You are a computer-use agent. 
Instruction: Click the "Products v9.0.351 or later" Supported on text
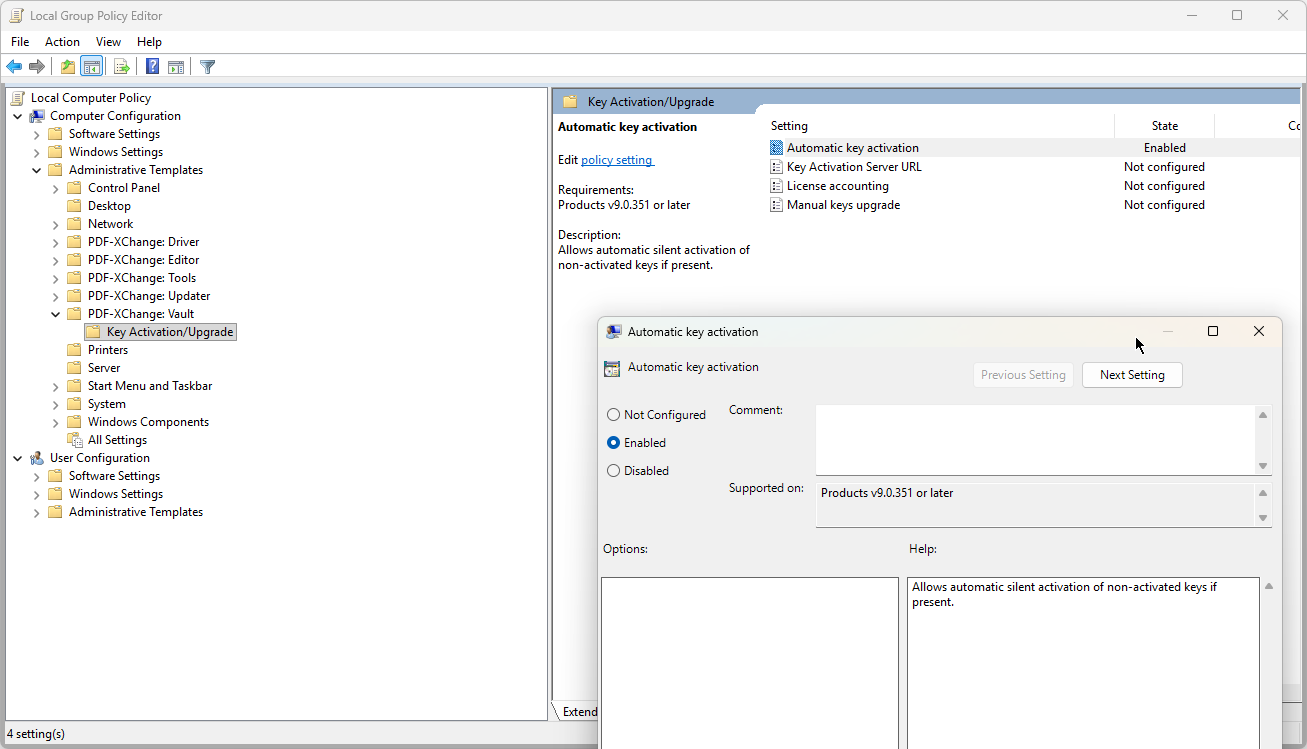[x=887, y=493]
